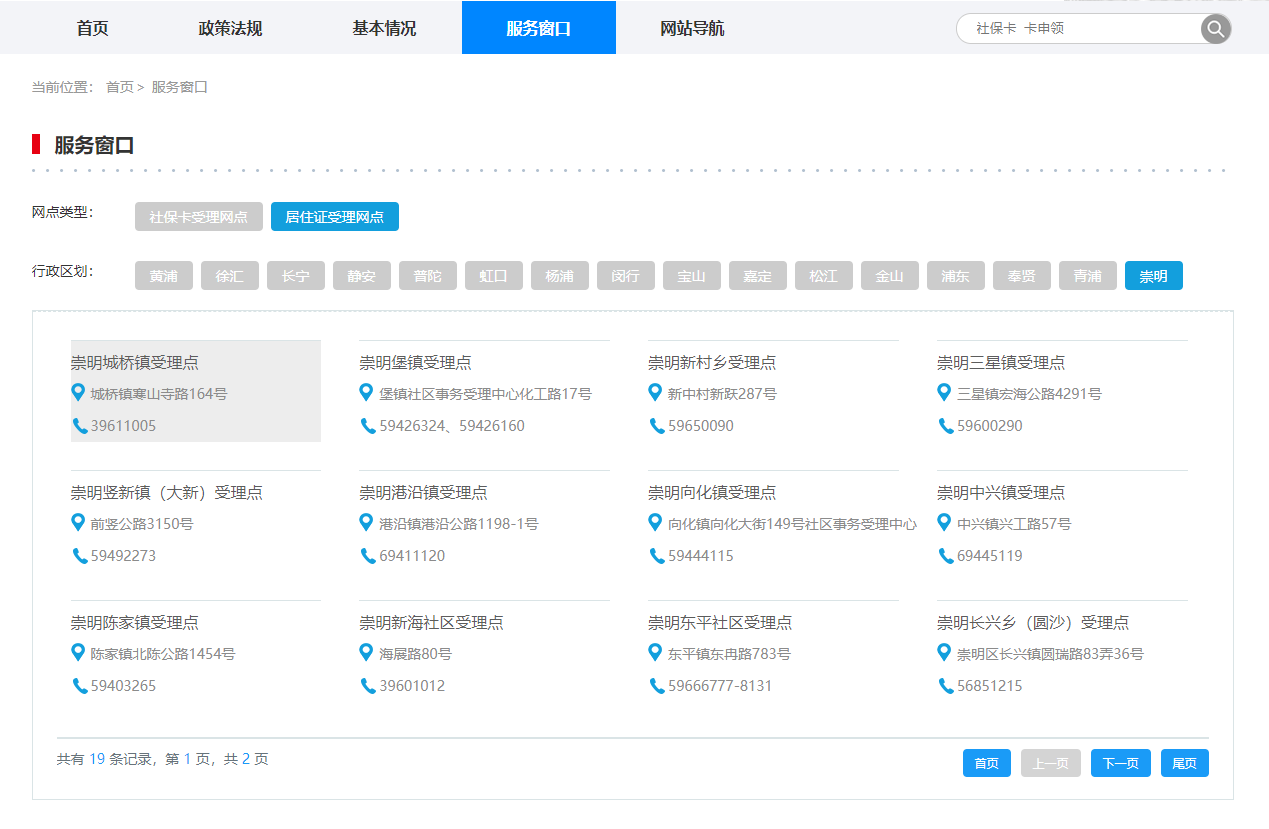Click 首页 link in breadcrumb

point(119,87)
